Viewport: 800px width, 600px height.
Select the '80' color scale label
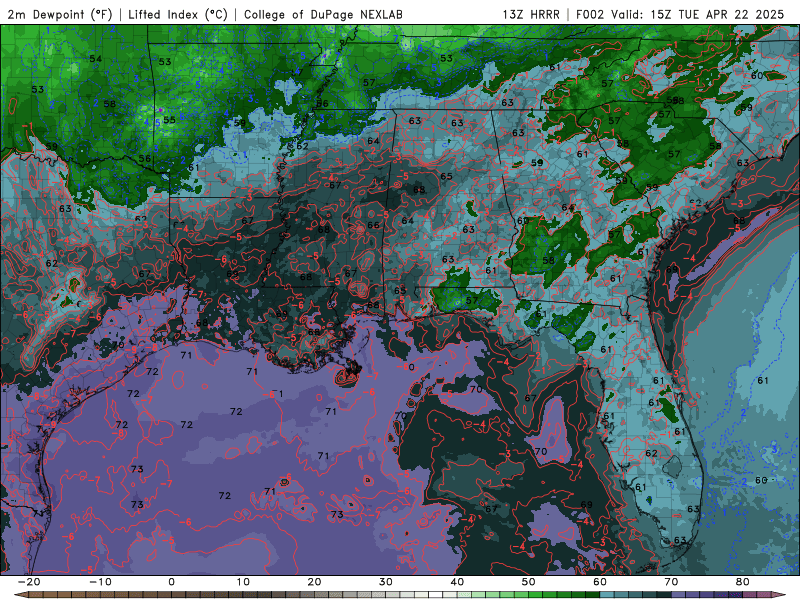pyautogui.click(x=743, y=582)
